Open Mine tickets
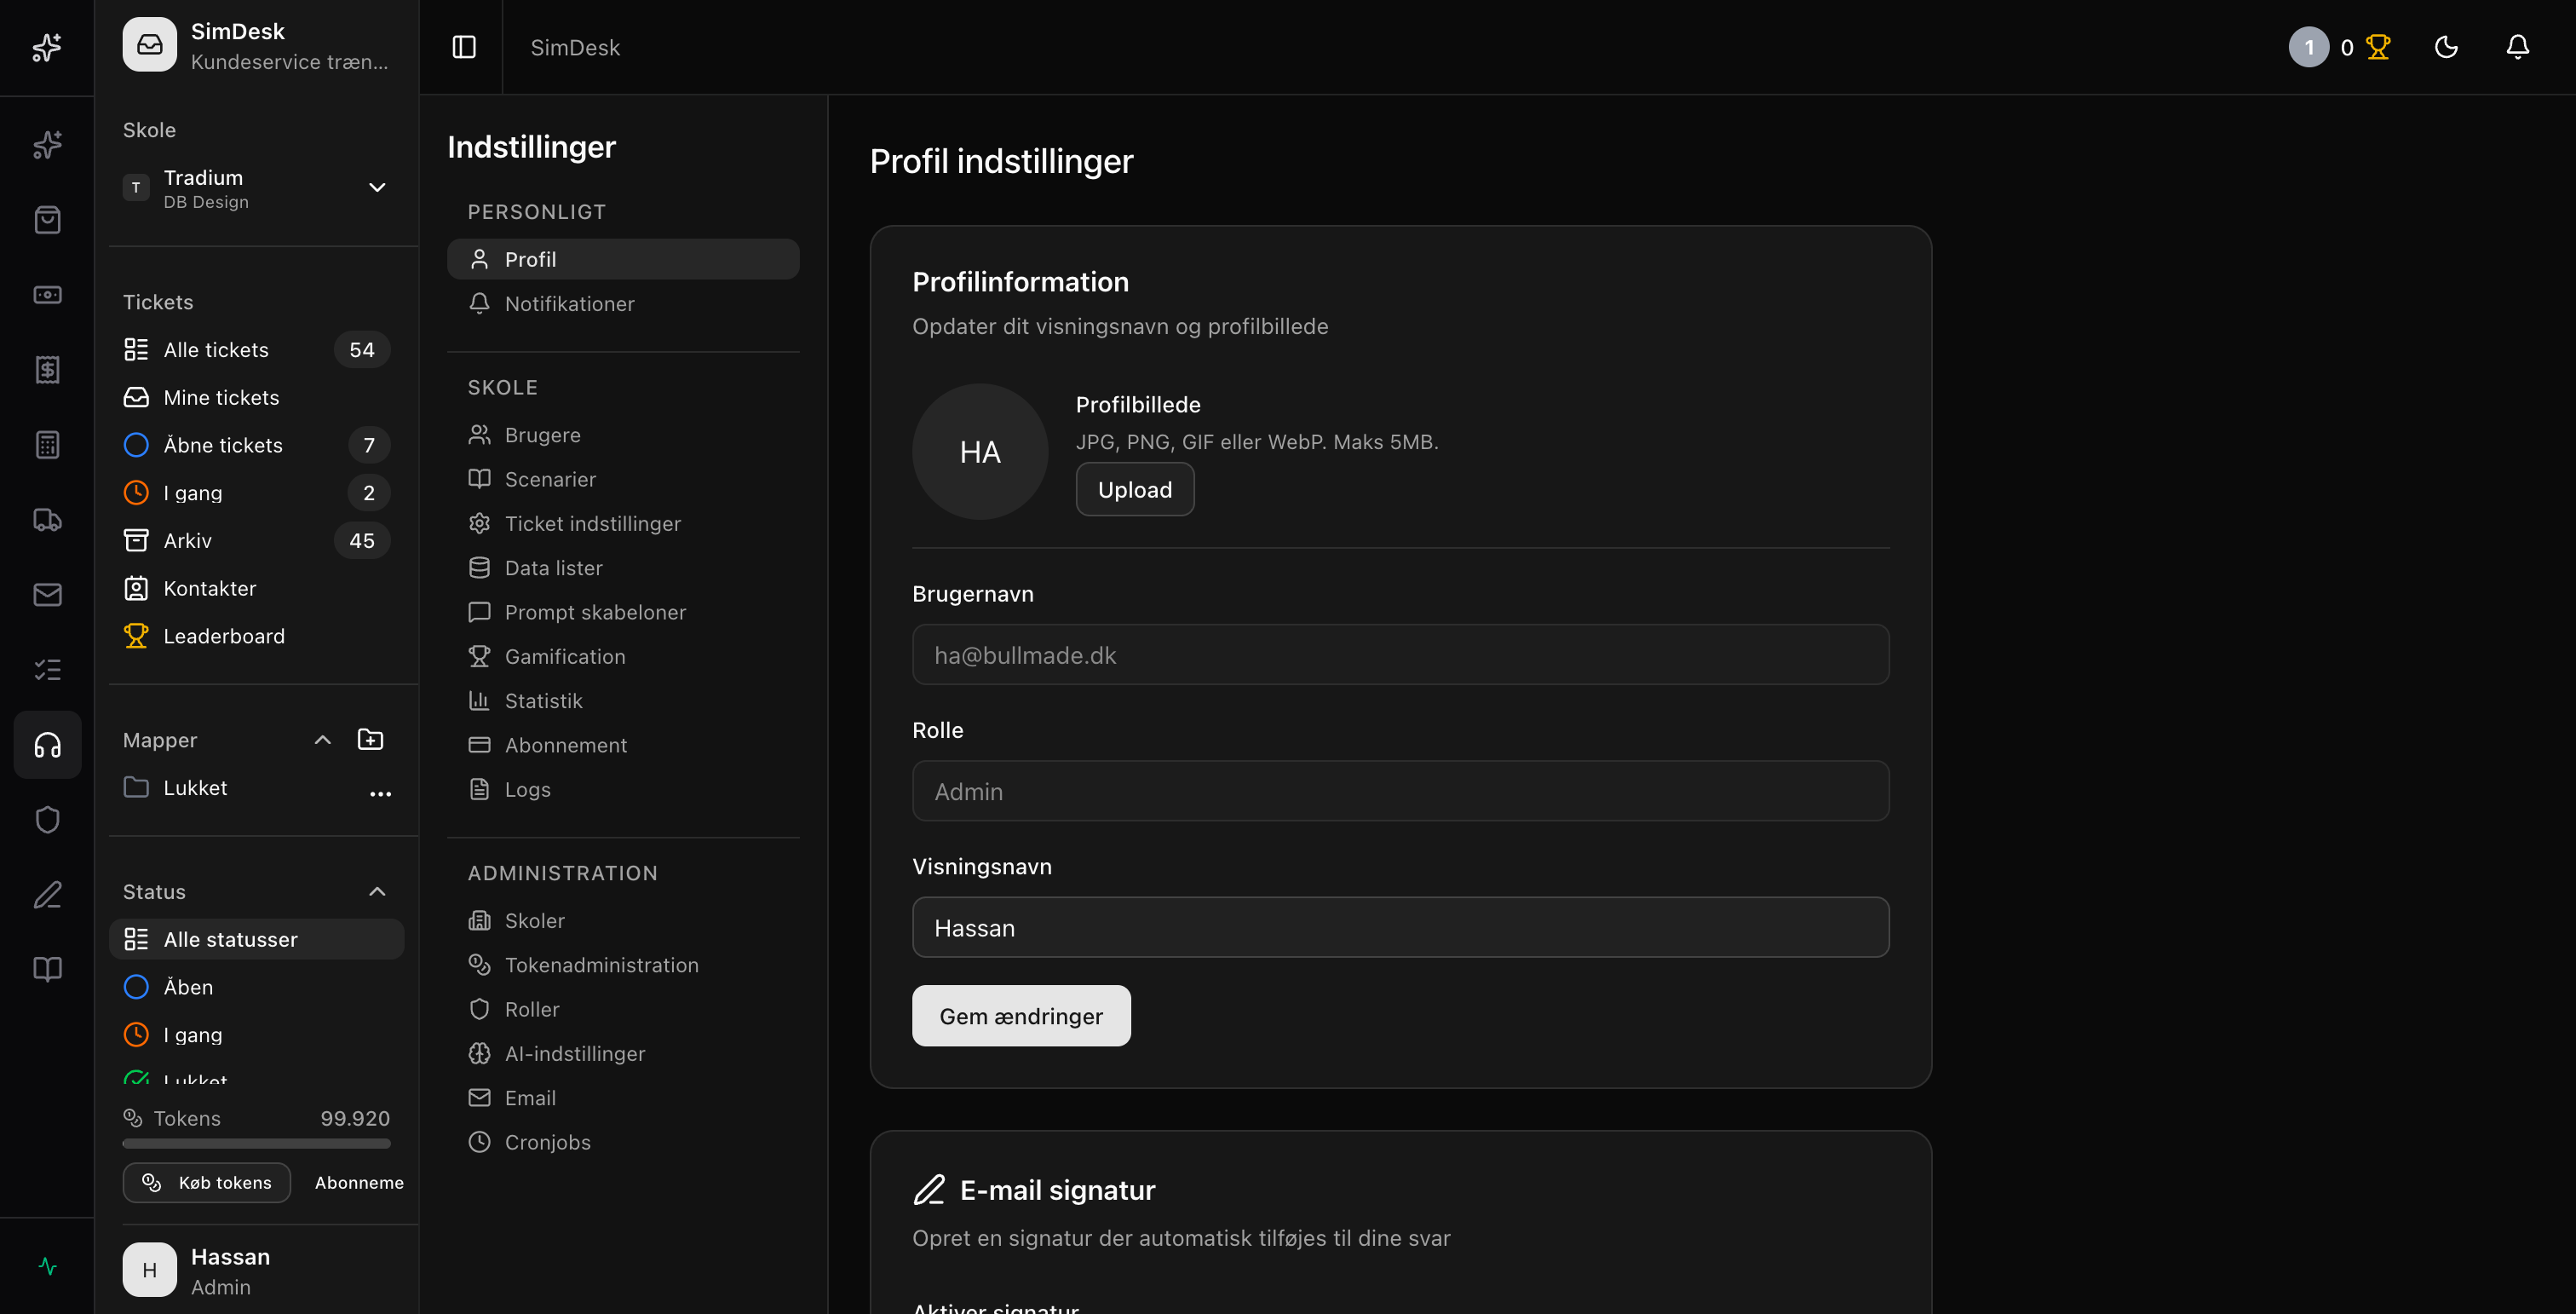 click(x=256, y=397)
